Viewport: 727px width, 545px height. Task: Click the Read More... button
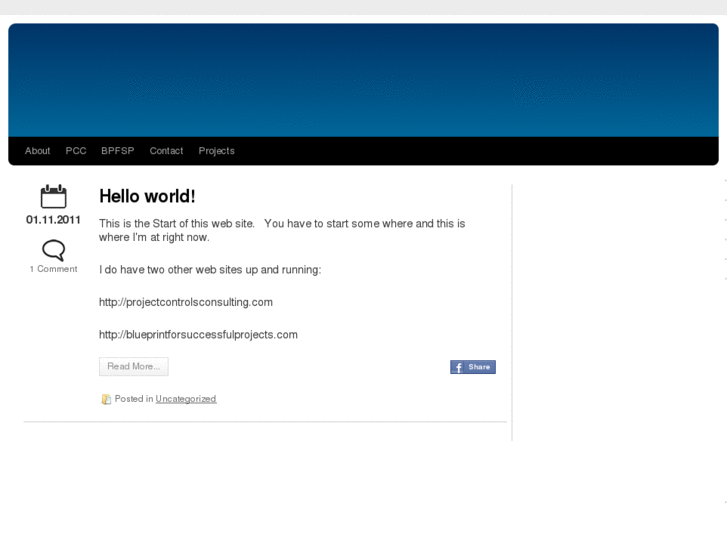pos(134,366)
